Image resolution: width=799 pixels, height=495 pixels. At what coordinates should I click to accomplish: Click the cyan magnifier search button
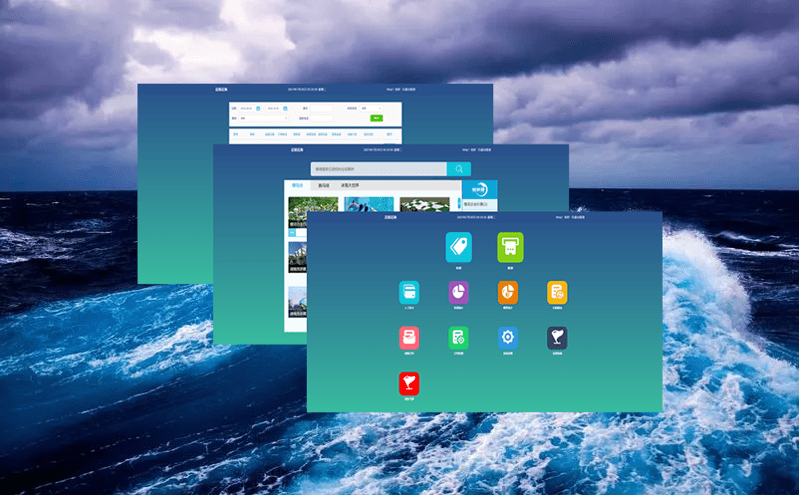458,170
